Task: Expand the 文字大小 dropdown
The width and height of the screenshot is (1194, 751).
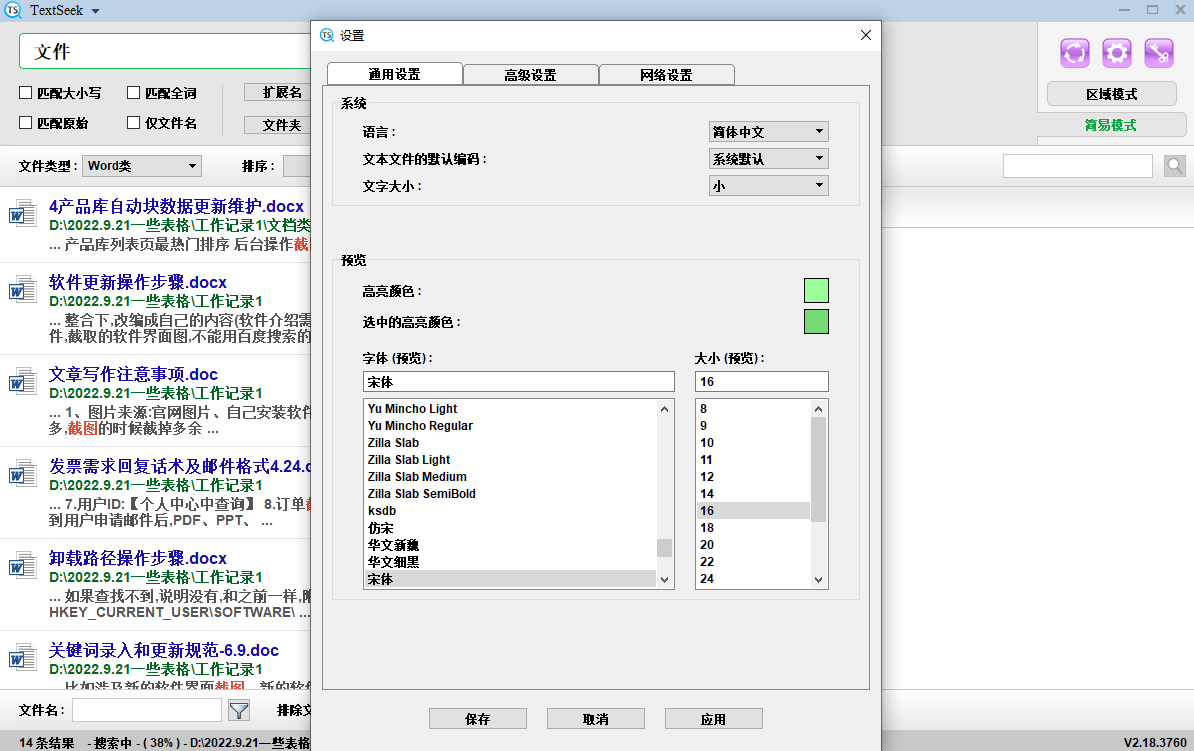Action: [x=768, y=185]
